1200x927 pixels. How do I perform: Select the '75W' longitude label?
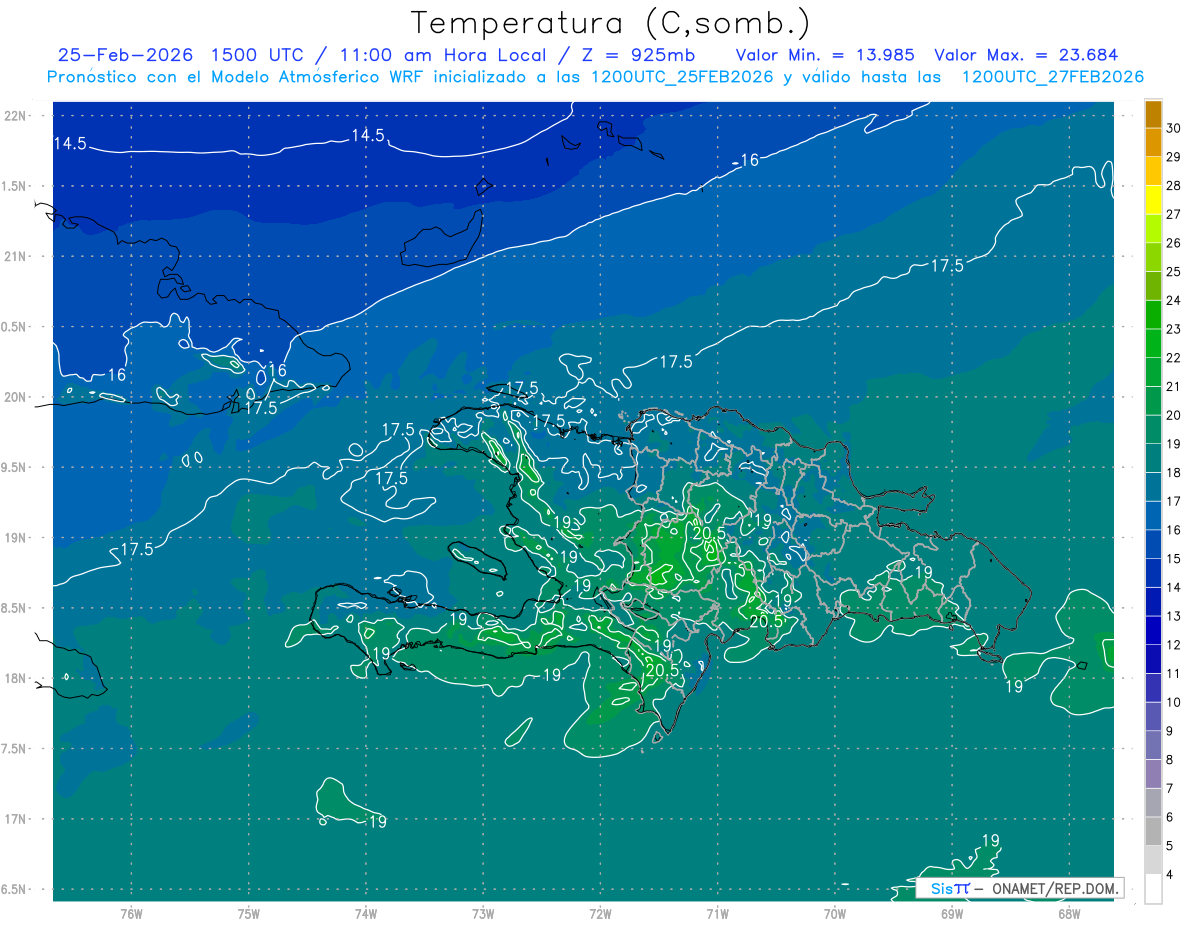pyautogui.click(x=248, y=913)
